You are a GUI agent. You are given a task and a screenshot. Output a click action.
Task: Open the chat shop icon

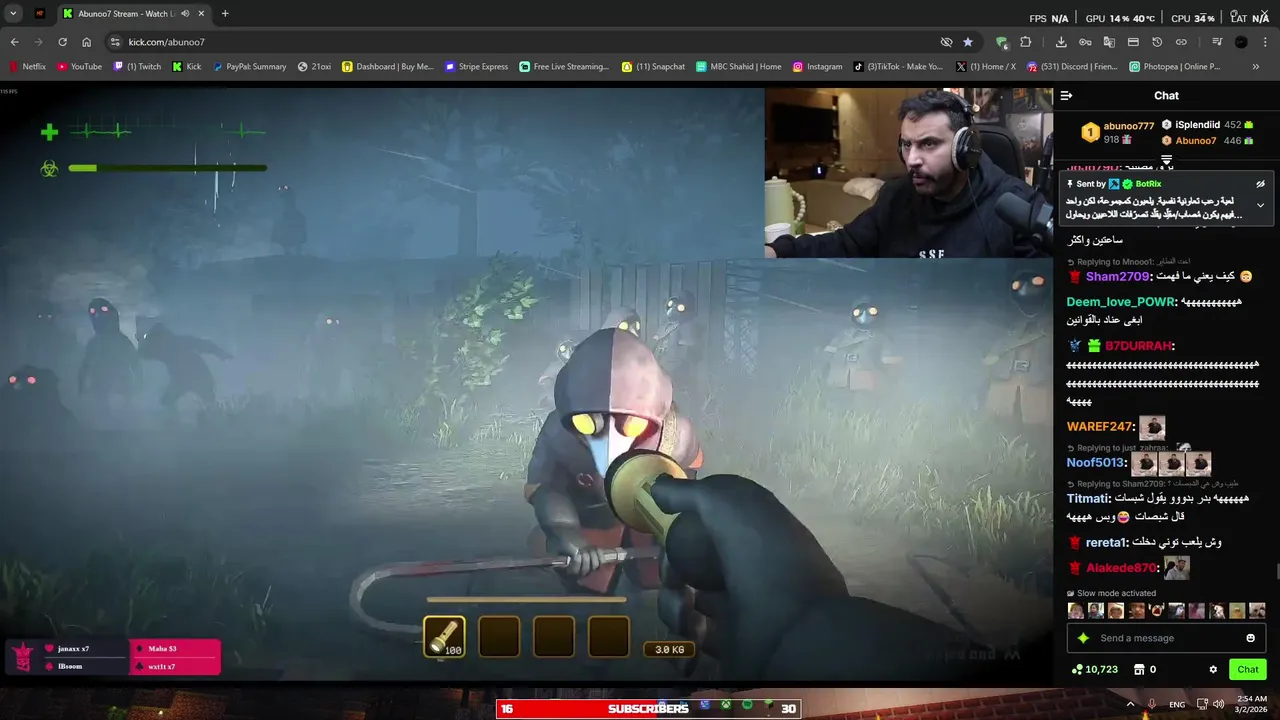1138,670
